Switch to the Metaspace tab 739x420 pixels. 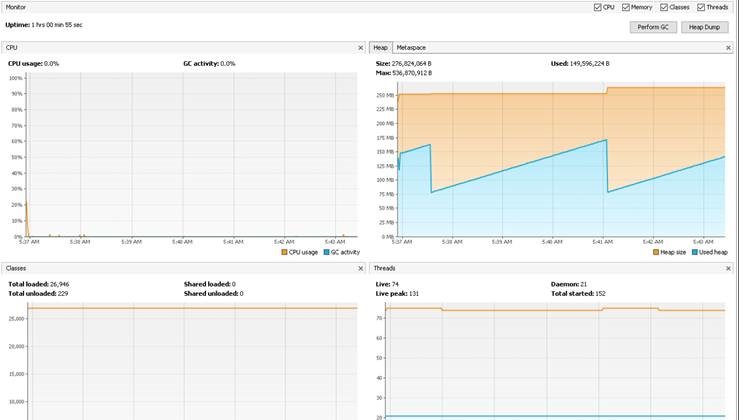coord(411,48)
